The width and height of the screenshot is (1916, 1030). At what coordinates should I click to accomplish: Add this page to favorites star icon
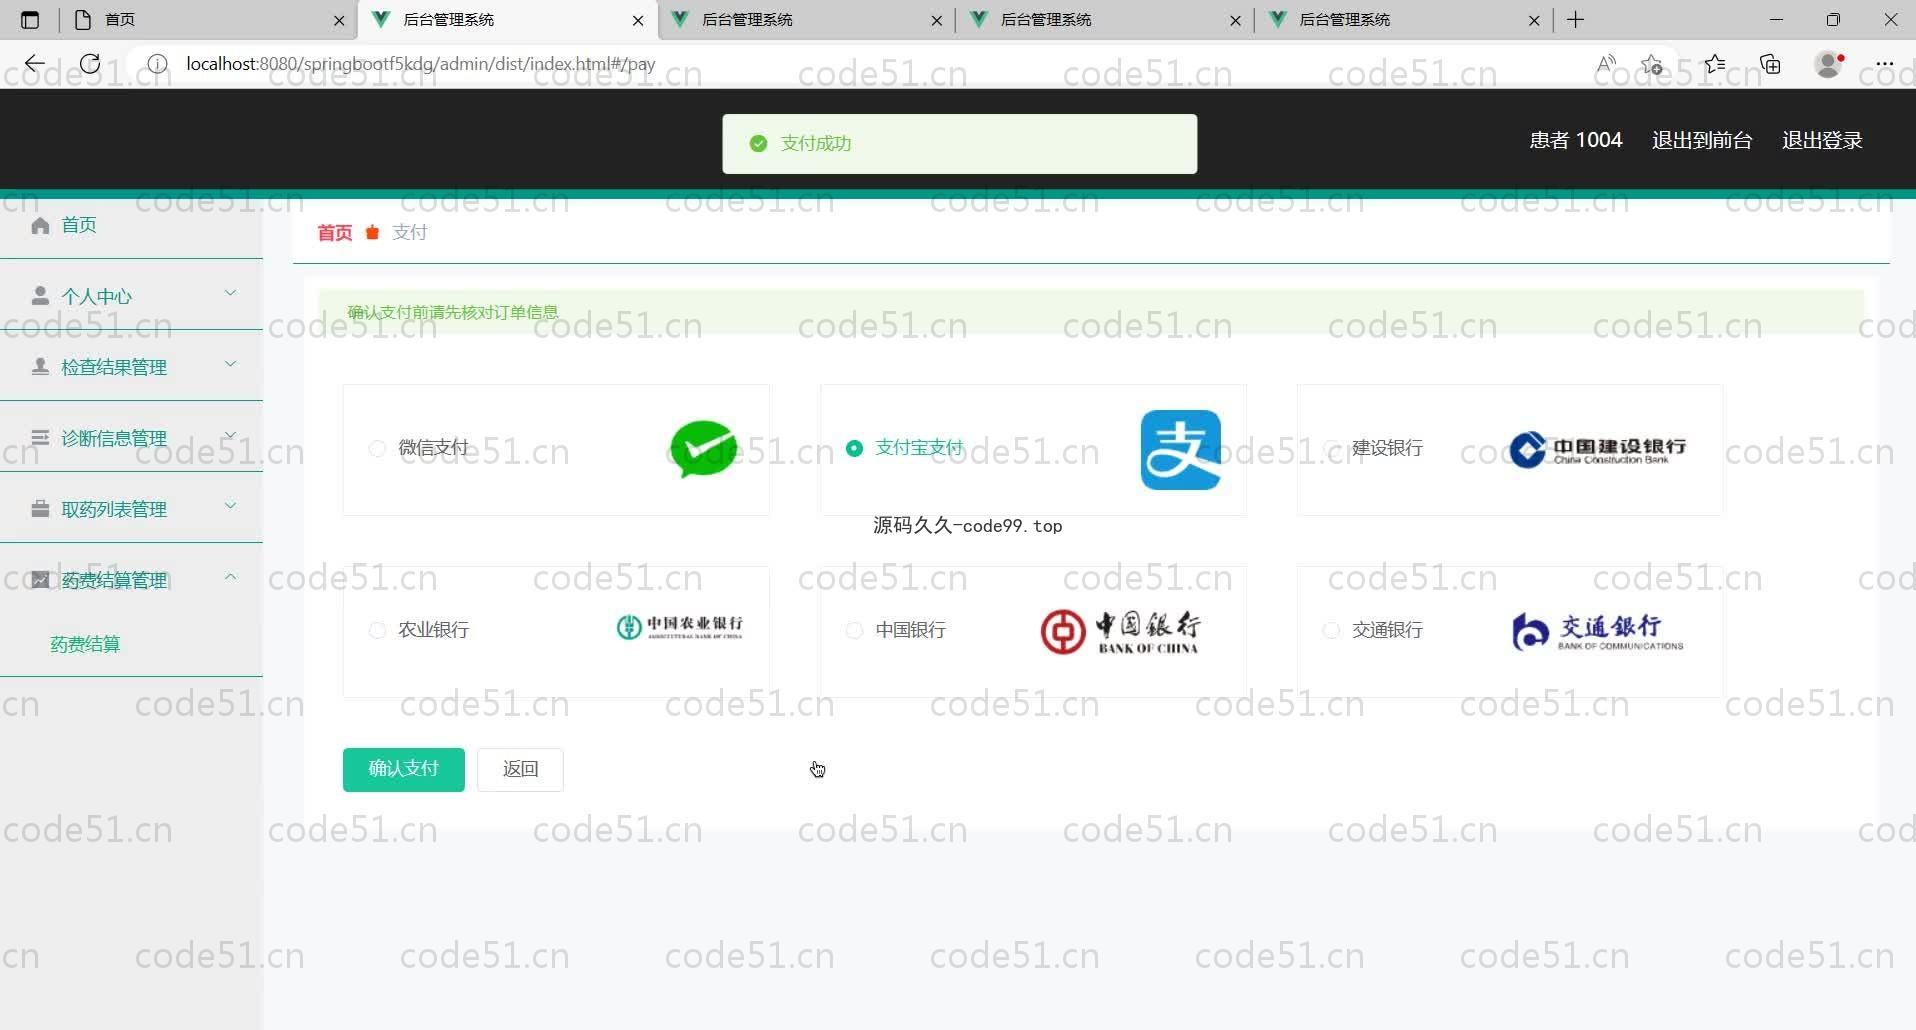1652,64
